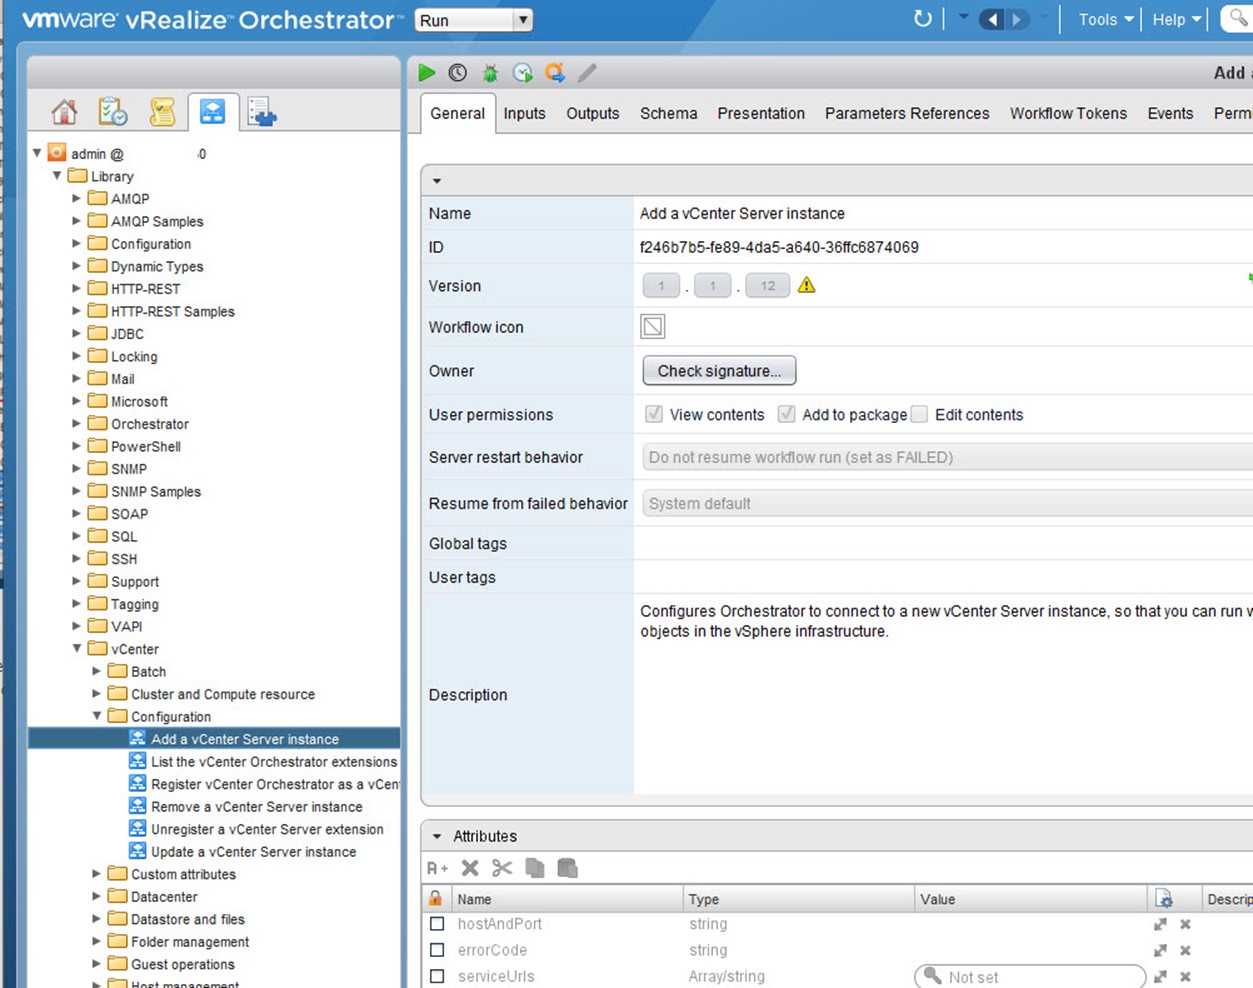Click the expand arrows icon for hostAndPort
Image resolution: width=1253 pixels, height=988 pixels.
coord(1160,924)
